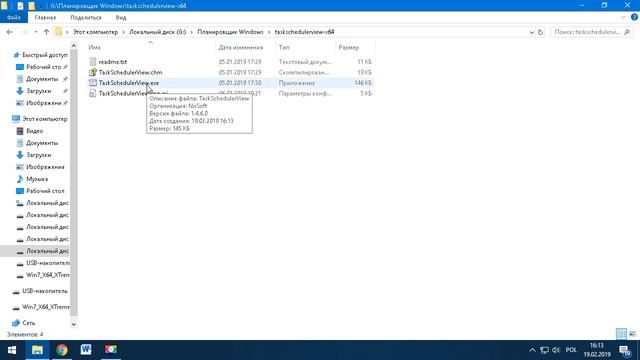
Task: Sort by the Имя column header
Action: point(94,47)
